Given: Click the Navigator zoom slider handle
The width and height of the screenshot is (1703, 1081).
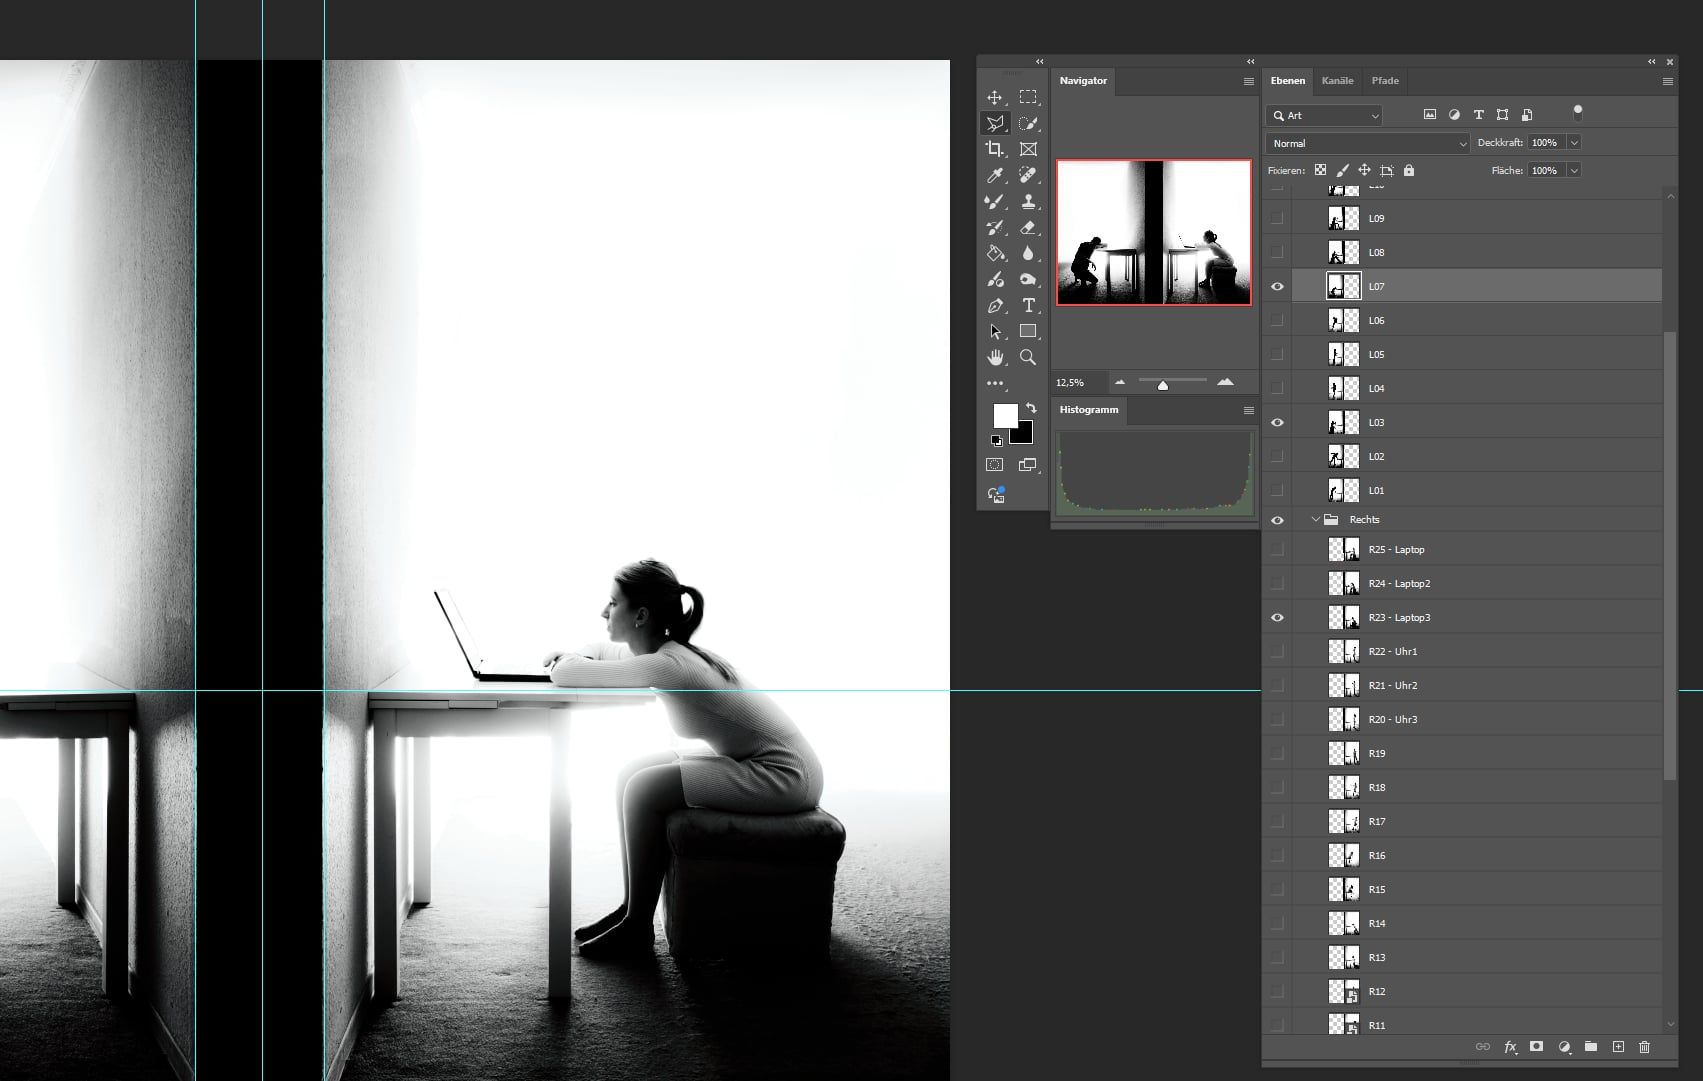Looking at the screenshot, I should (1163, 385).
